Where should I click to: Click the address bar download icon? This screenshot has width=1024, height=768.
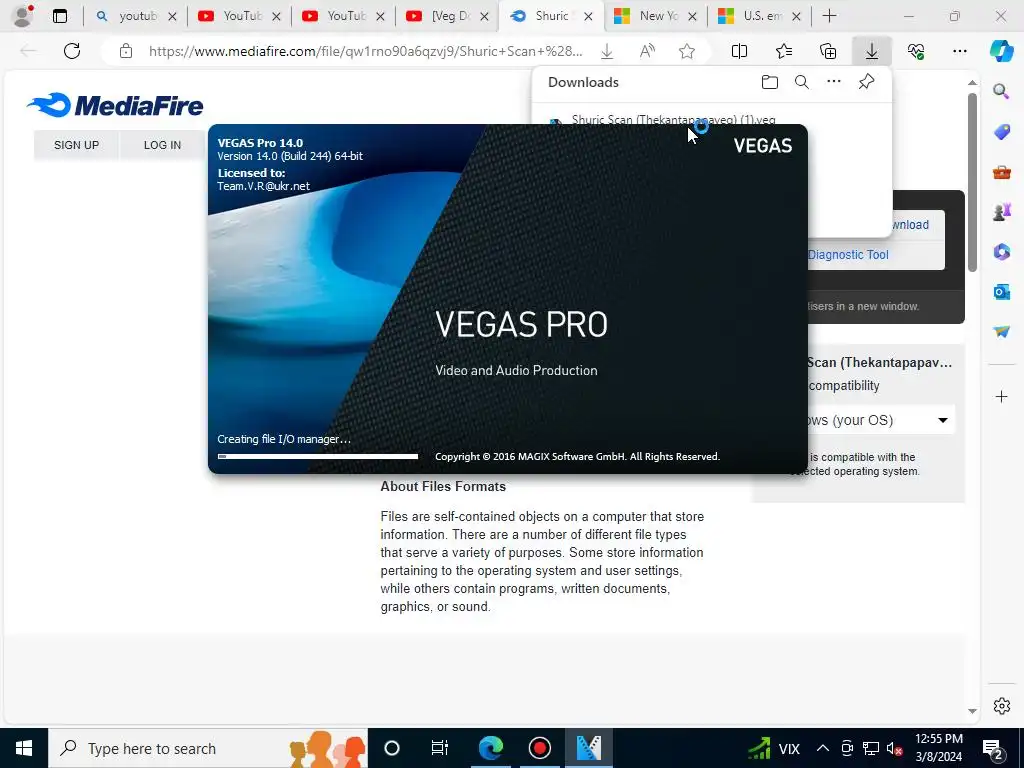pyautogui.click(x=607, y=51)
